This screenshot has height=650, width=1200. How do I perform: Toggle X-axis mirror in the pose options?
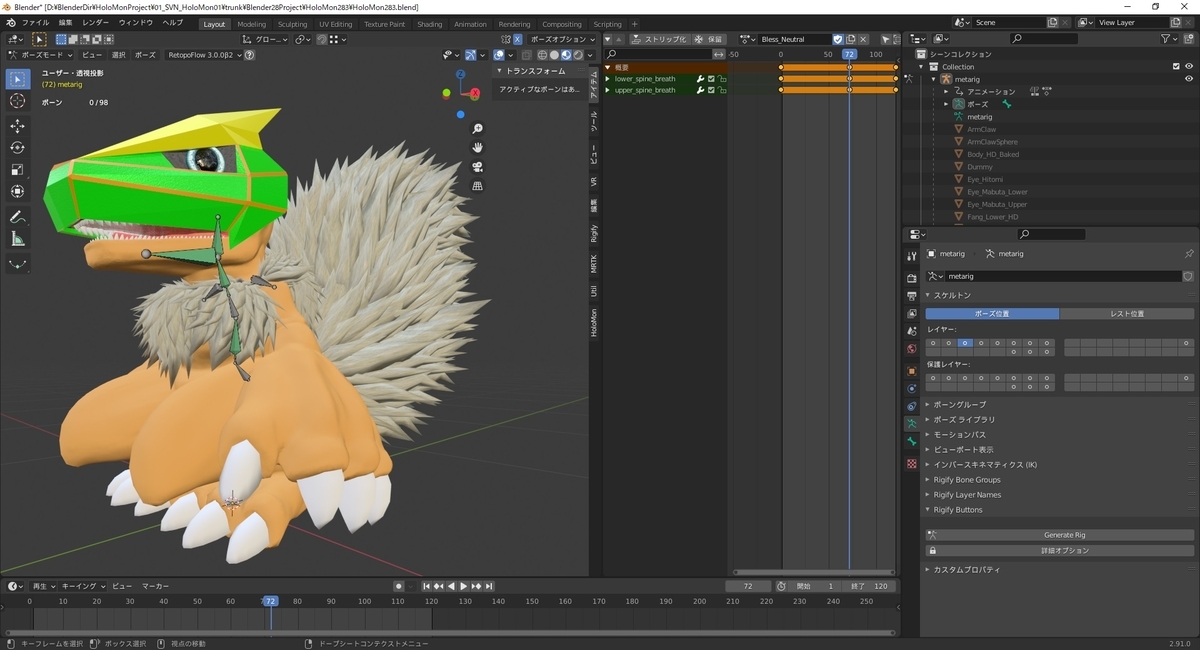[x=517, y=39]
